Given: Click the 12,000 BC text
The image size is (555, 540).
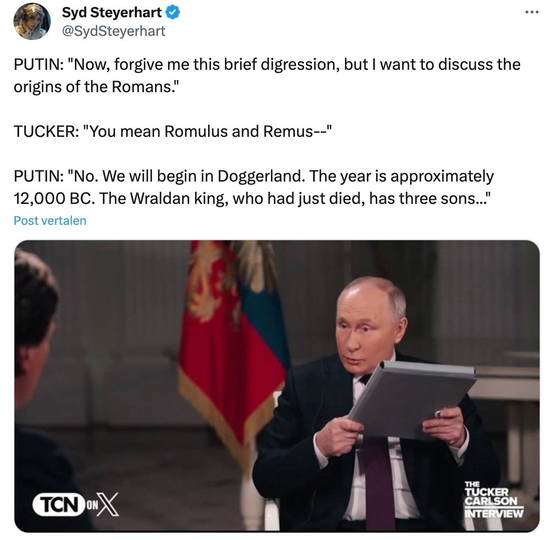Looking at the screenshot, I should pos(54,199).
